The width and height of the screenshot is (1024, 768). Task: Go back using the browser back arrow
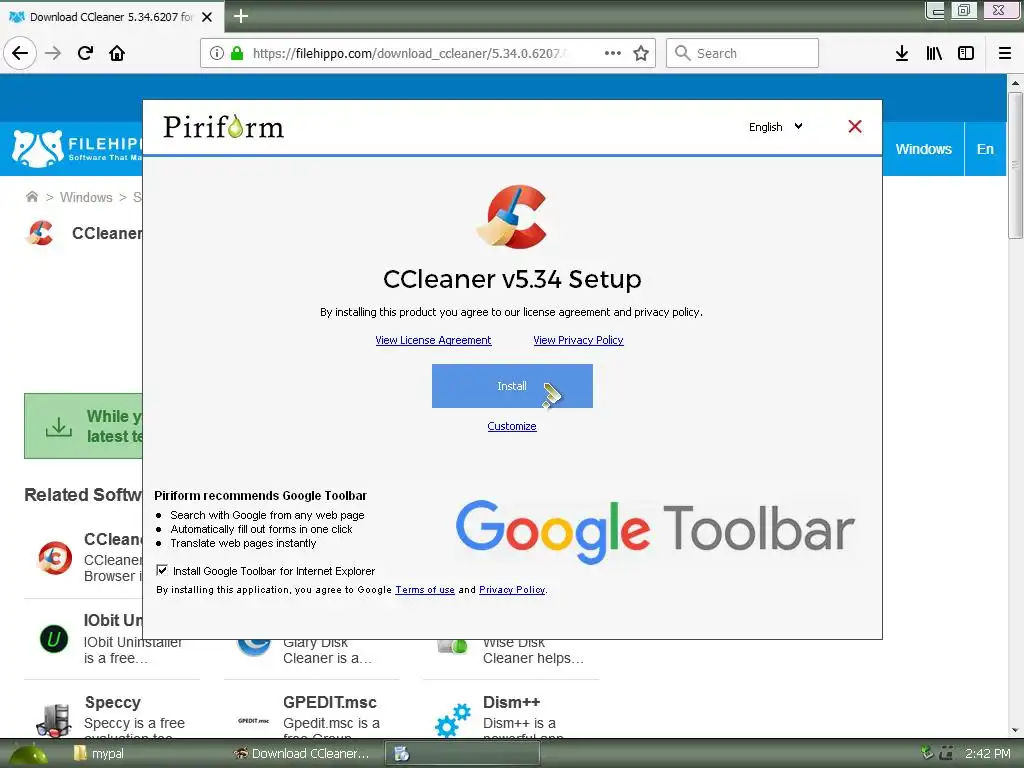coord(20,53)
